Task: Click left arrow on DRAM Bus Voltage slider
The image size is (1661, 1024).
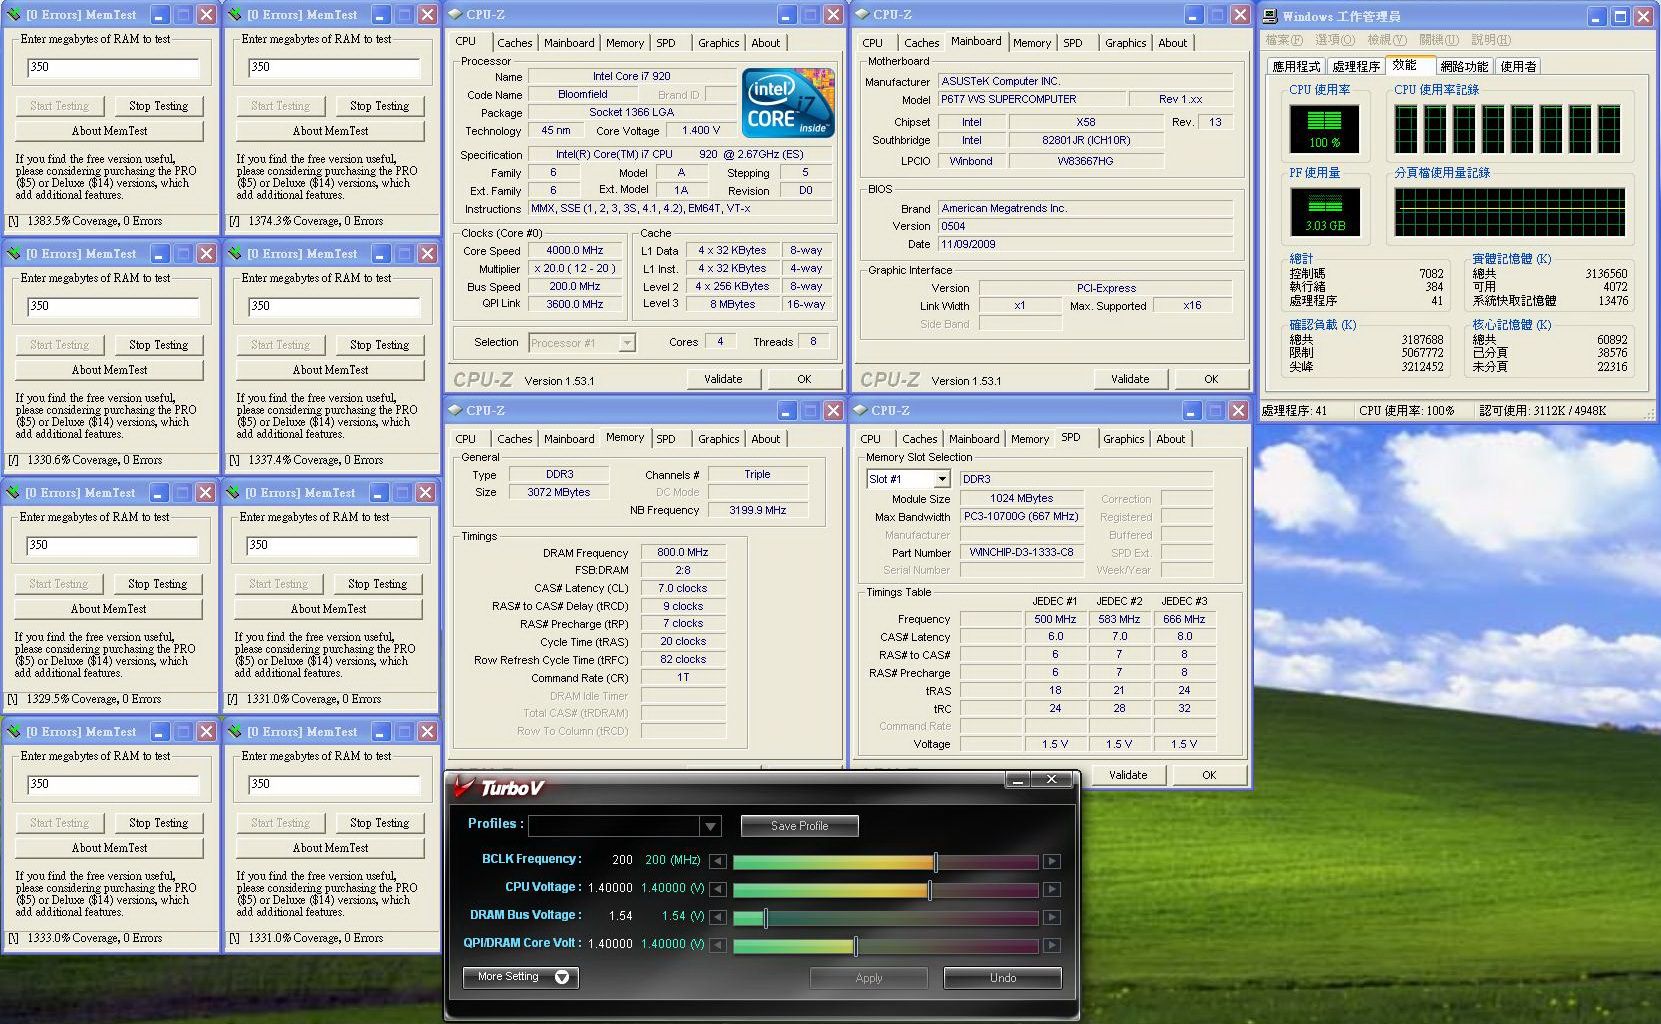Action: 718,917
